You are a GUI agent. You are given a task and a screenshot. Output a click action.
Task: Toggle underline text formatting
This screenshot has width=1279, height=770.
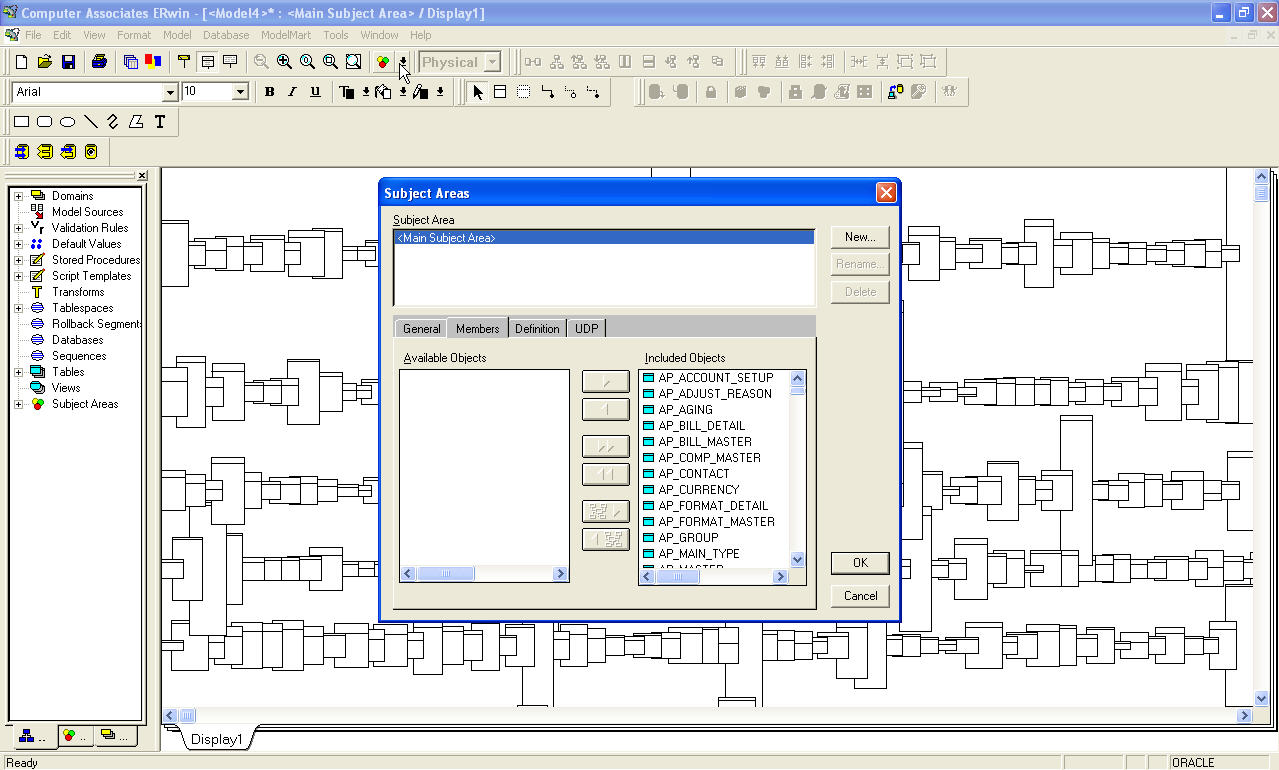(x=314, y=91)
